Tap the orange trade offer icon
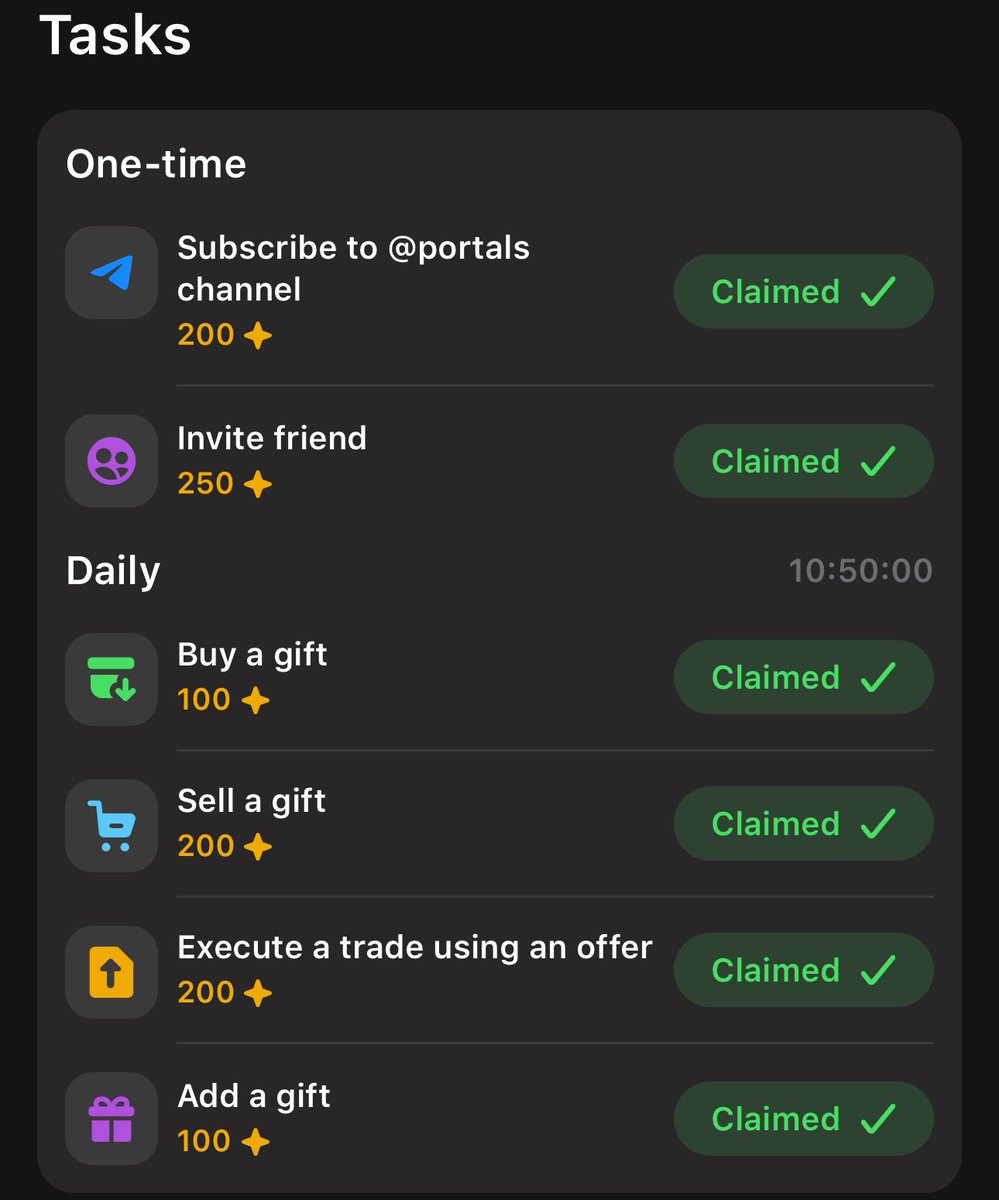This screenshot has width=999, height=1200. click(x=111, y=972)
